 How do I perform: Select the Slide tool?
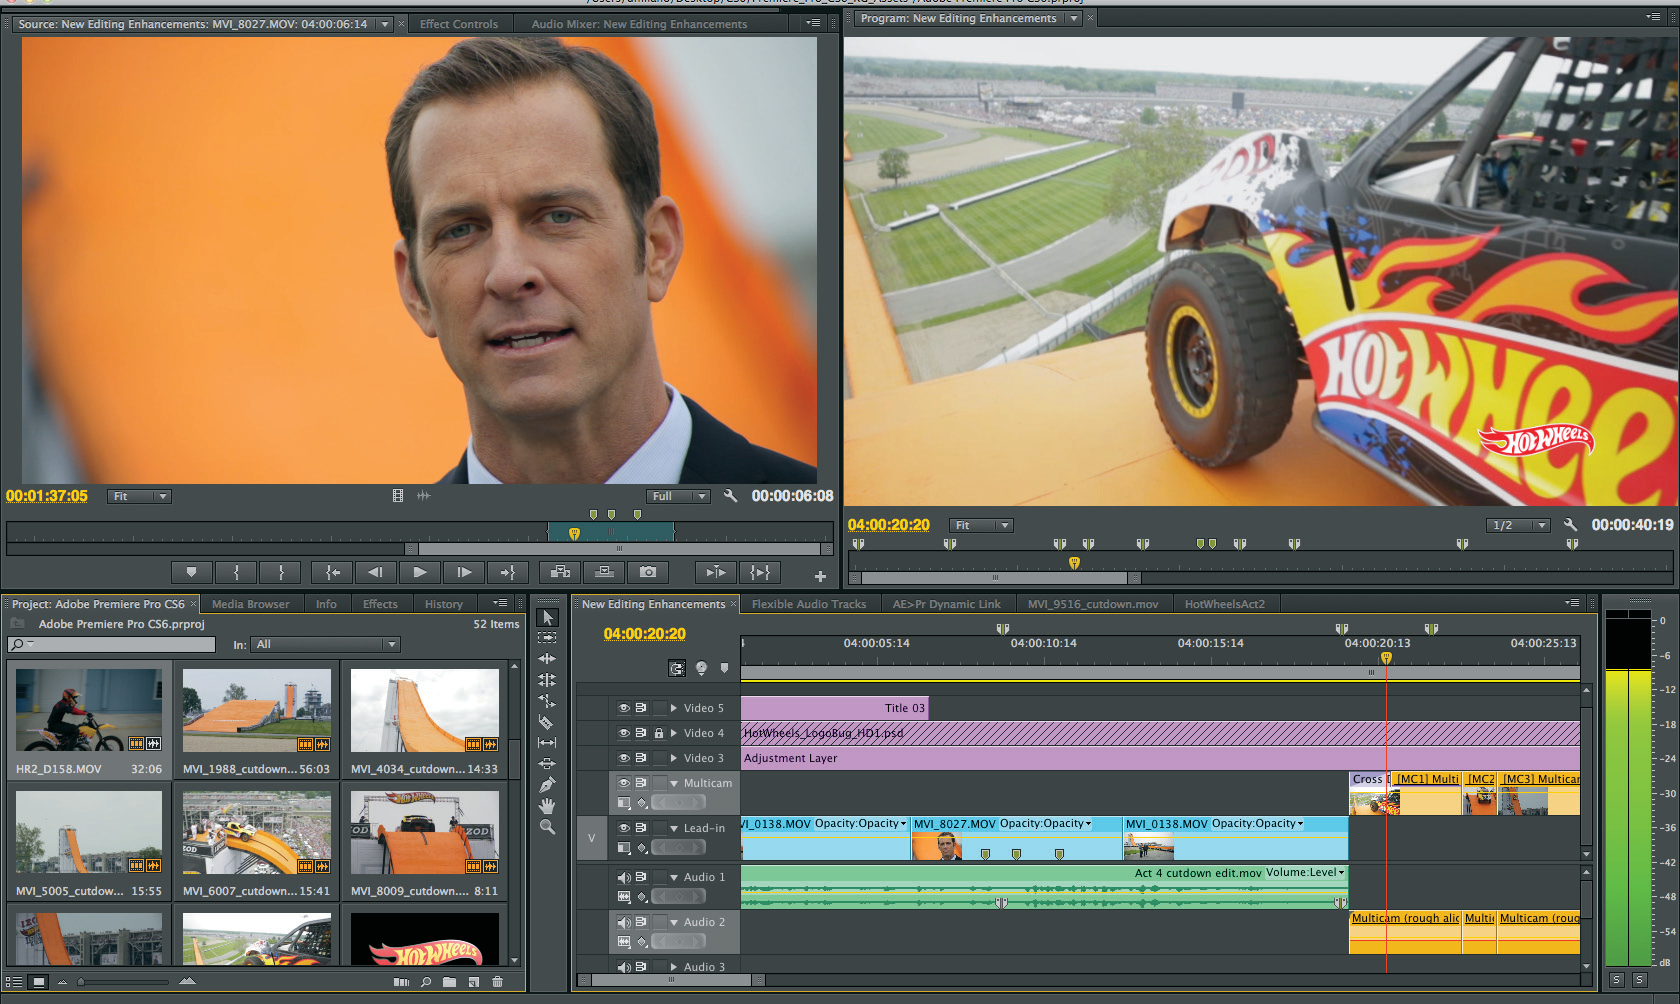[547, 764]
